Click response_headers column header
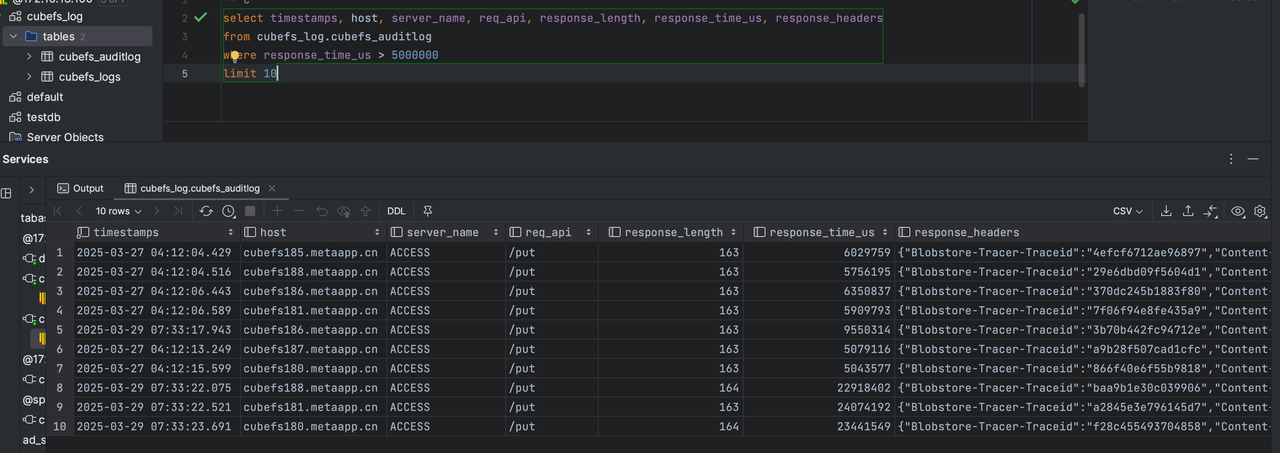Screen dimensions: 1280x453 point(967,232)
